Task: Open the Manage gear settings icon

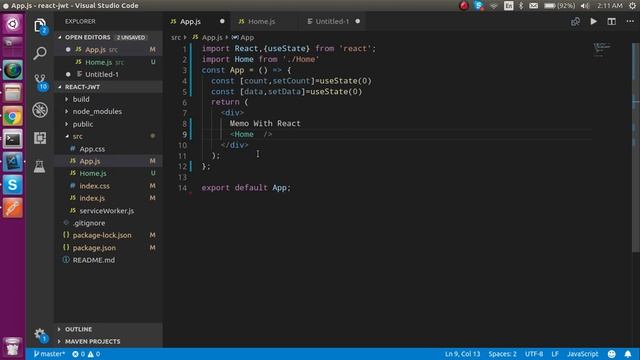Action: pyautogui.click(x=40, y=335)
